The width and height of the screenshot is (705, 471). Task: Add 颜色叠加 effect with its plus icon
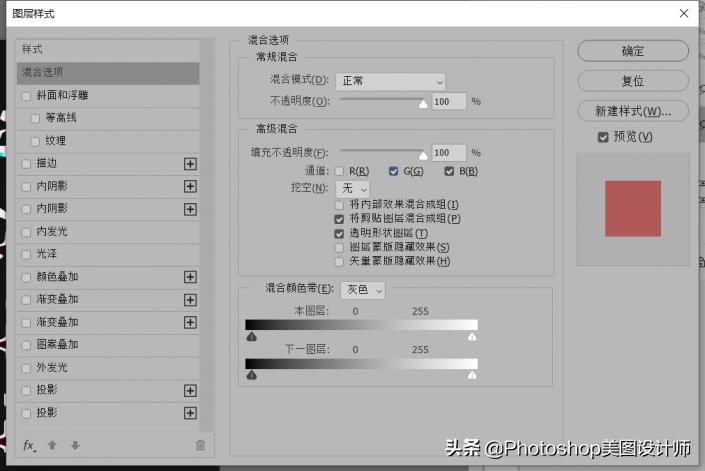tap(190, 277)
